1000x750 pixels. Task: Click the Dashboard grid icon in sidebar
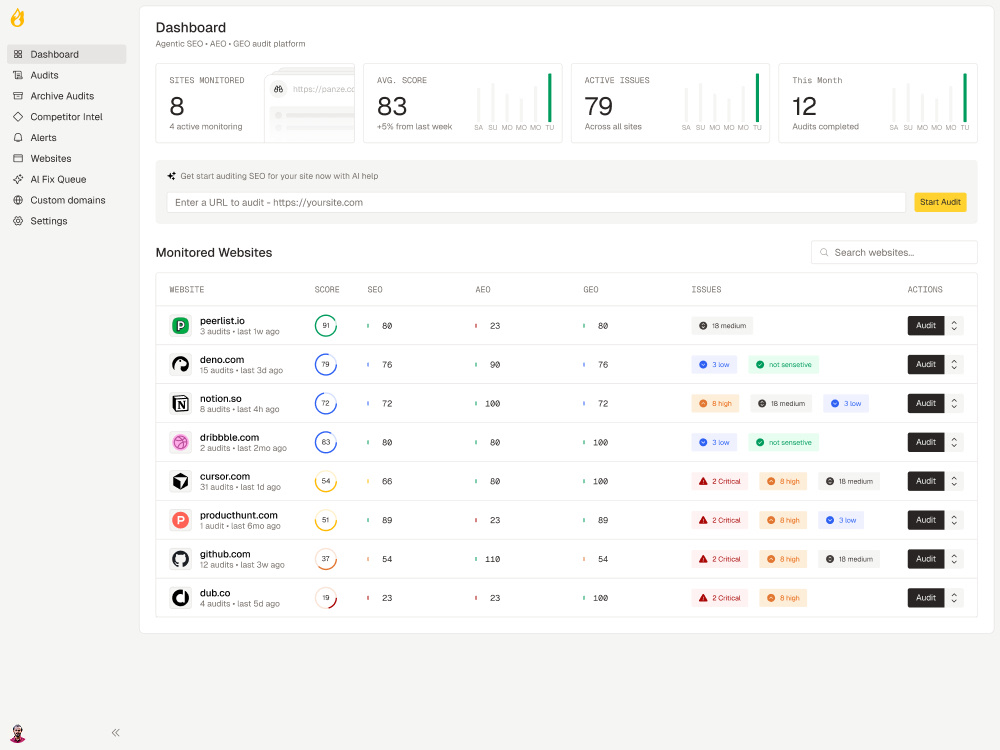[18, 54]
